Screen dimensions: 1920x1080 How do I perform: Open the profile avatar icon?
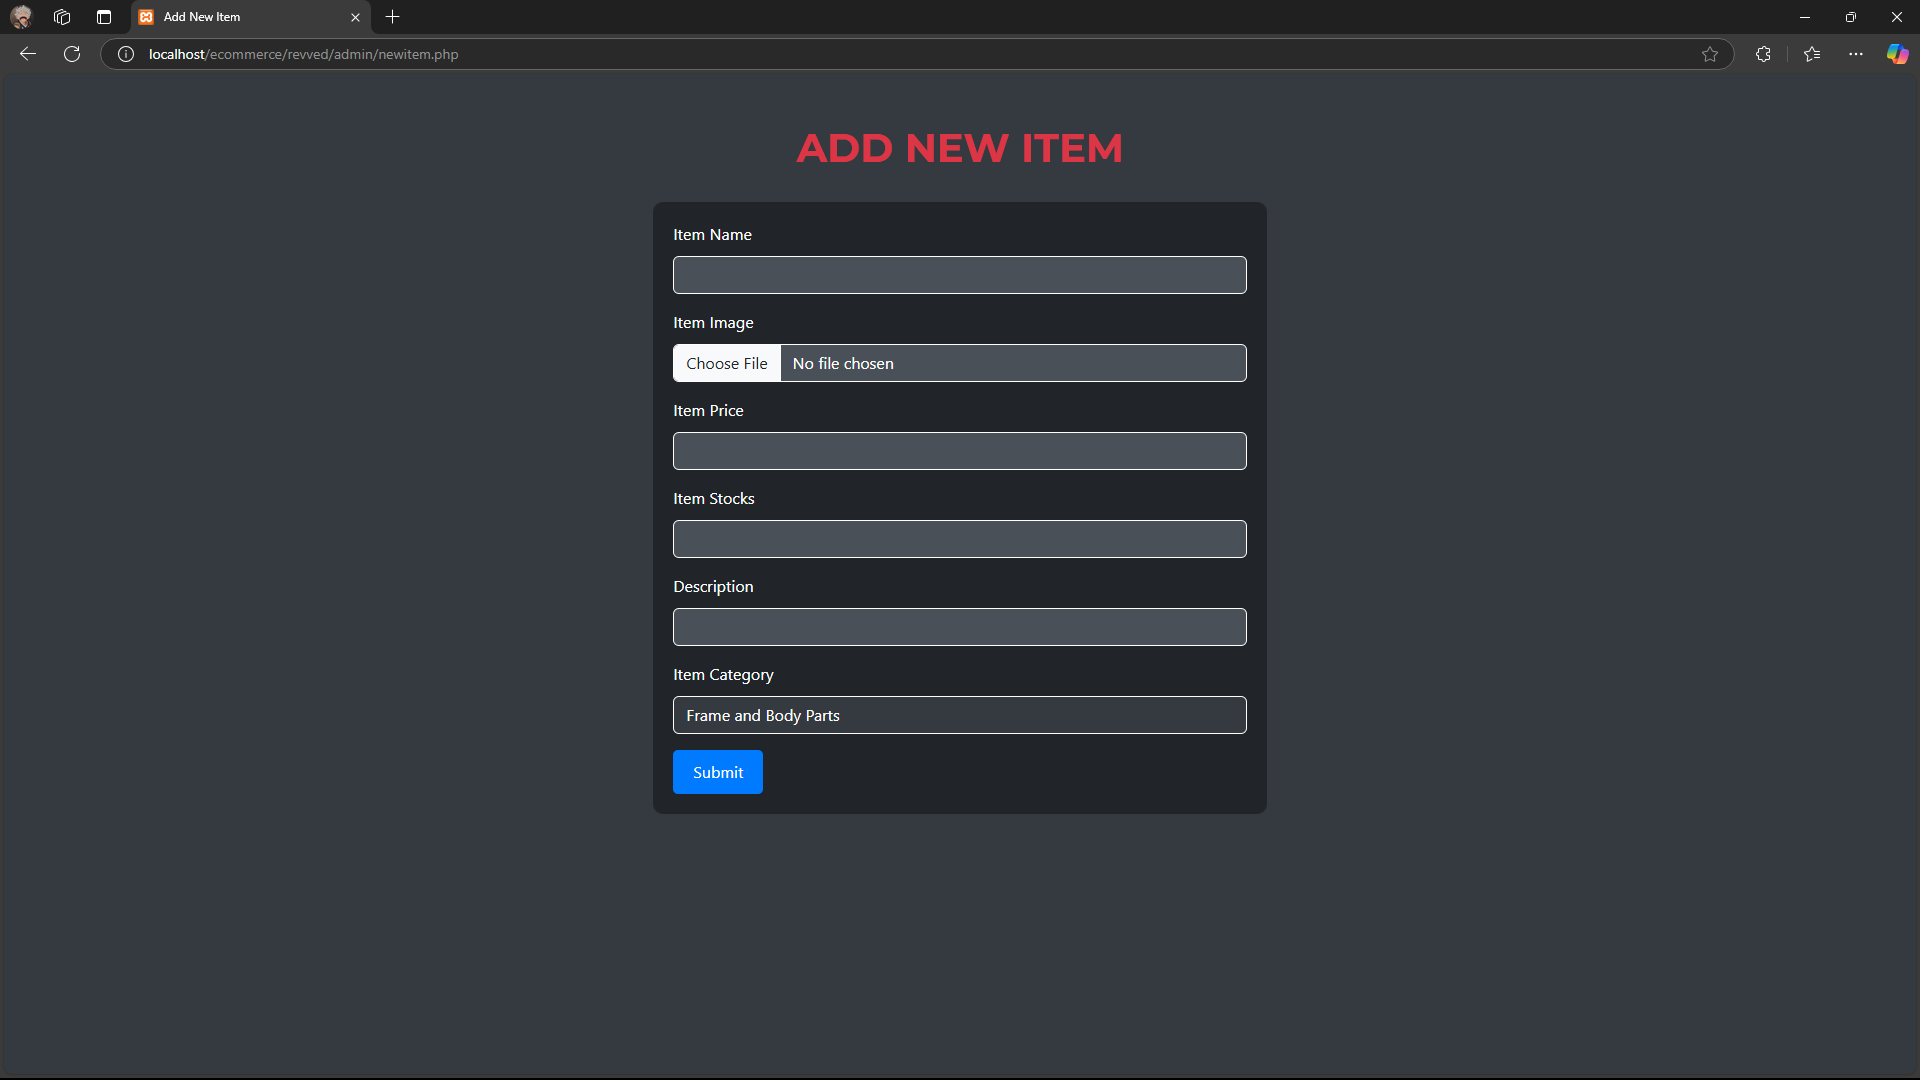21,17
